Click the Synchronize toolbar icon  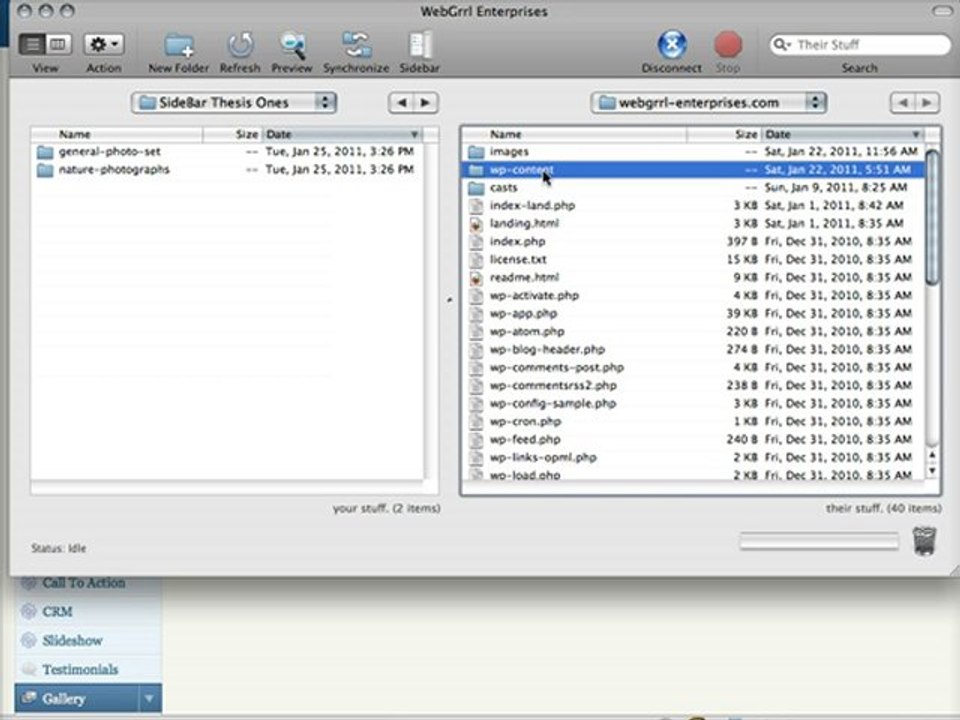click(356, 45)
